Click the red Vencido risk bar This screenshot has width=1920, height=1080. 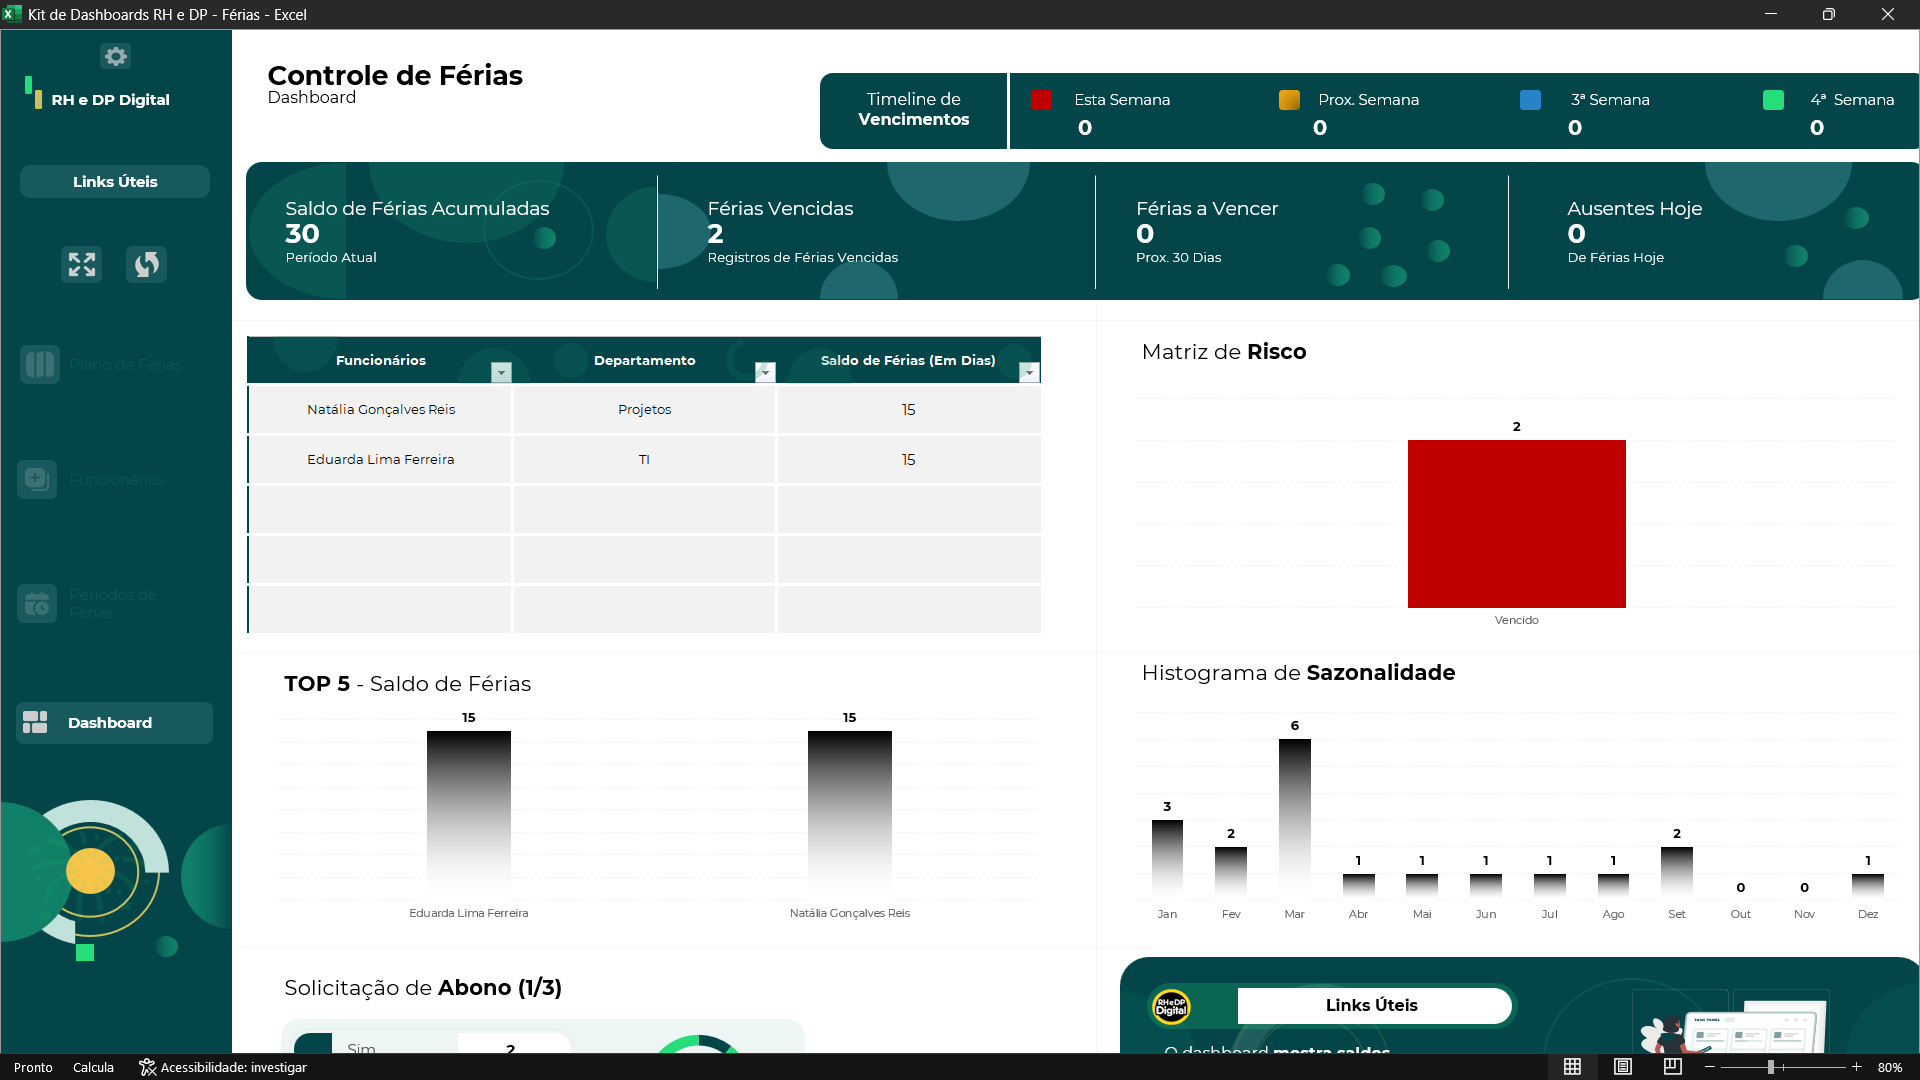[1516, 523]
